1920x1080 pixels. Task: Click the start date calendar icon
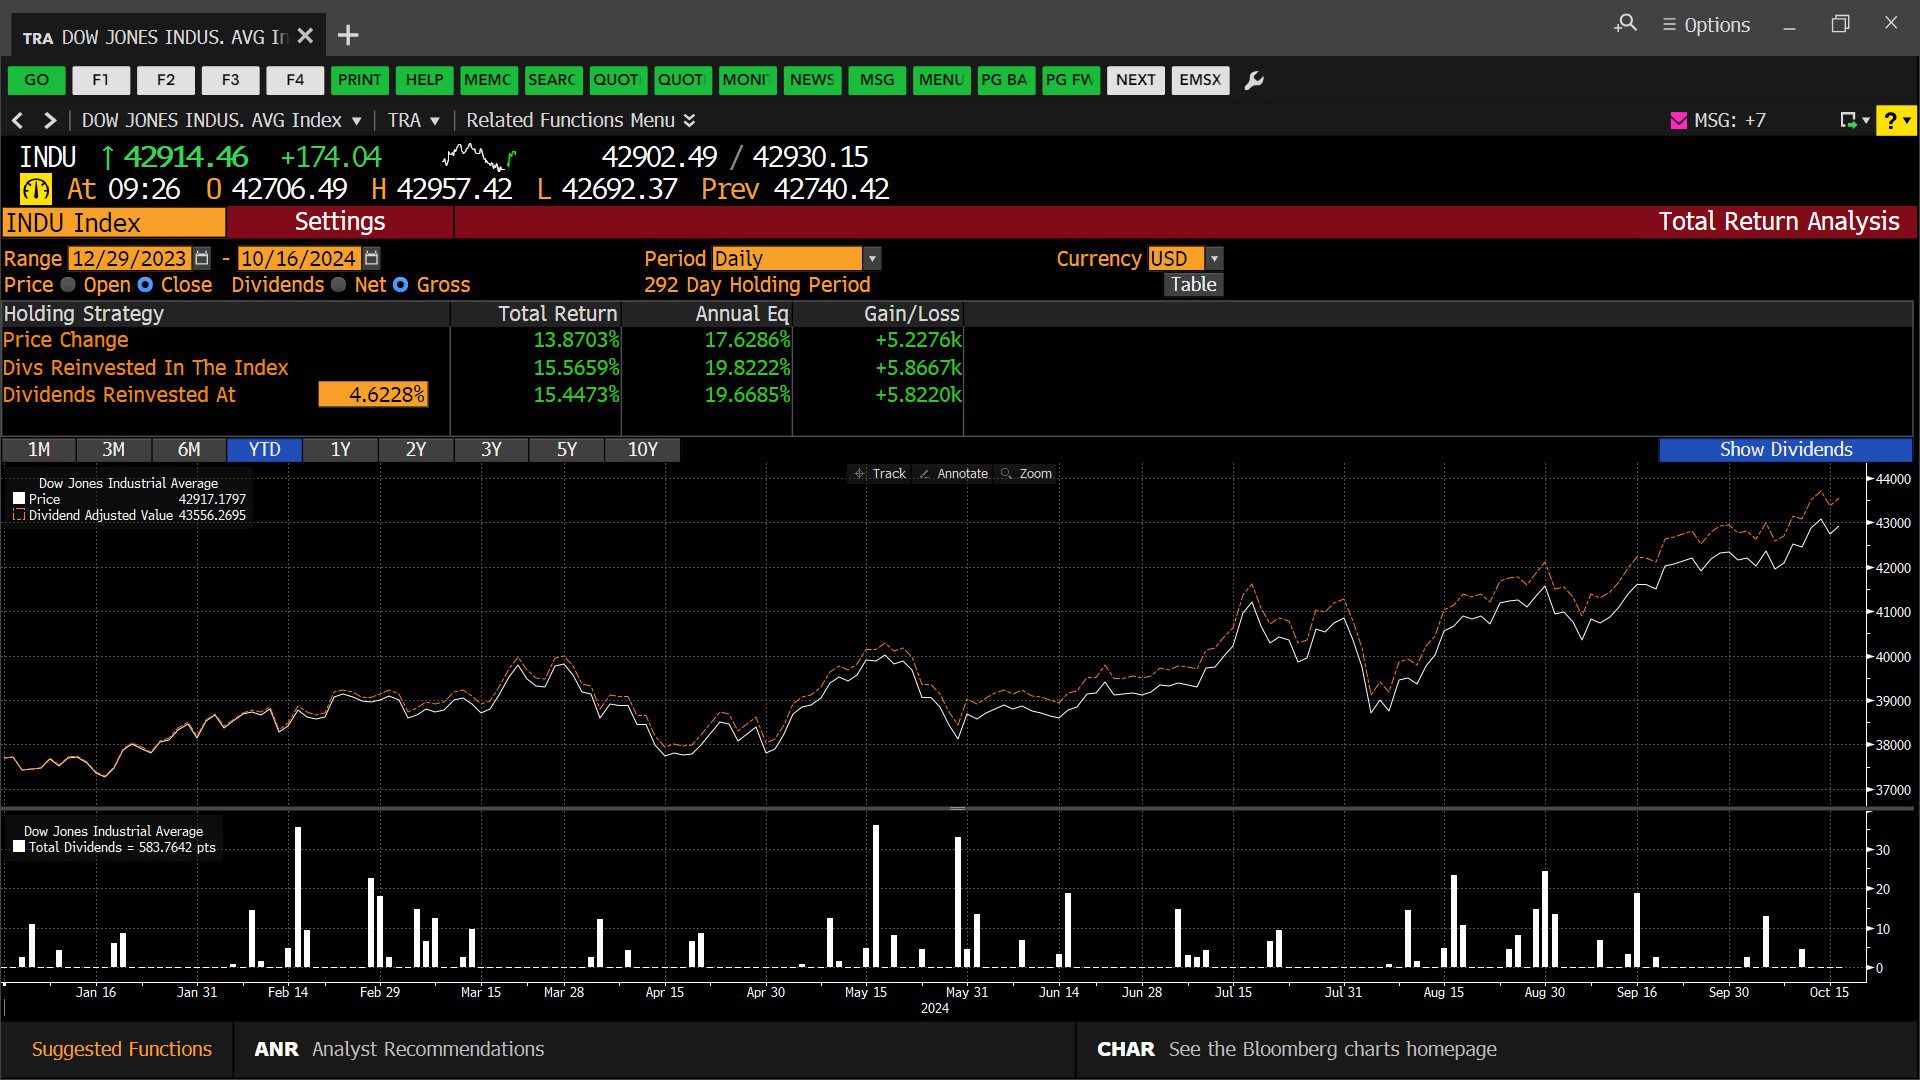coord(202,258)
